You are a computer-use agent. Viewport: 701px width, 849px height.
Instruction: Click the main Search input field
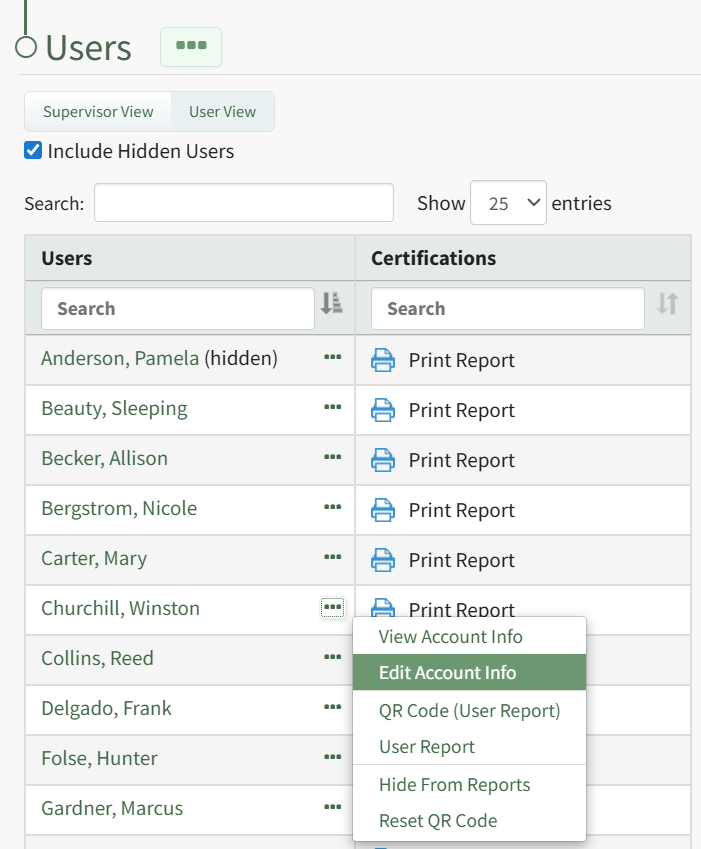point(243,203)
